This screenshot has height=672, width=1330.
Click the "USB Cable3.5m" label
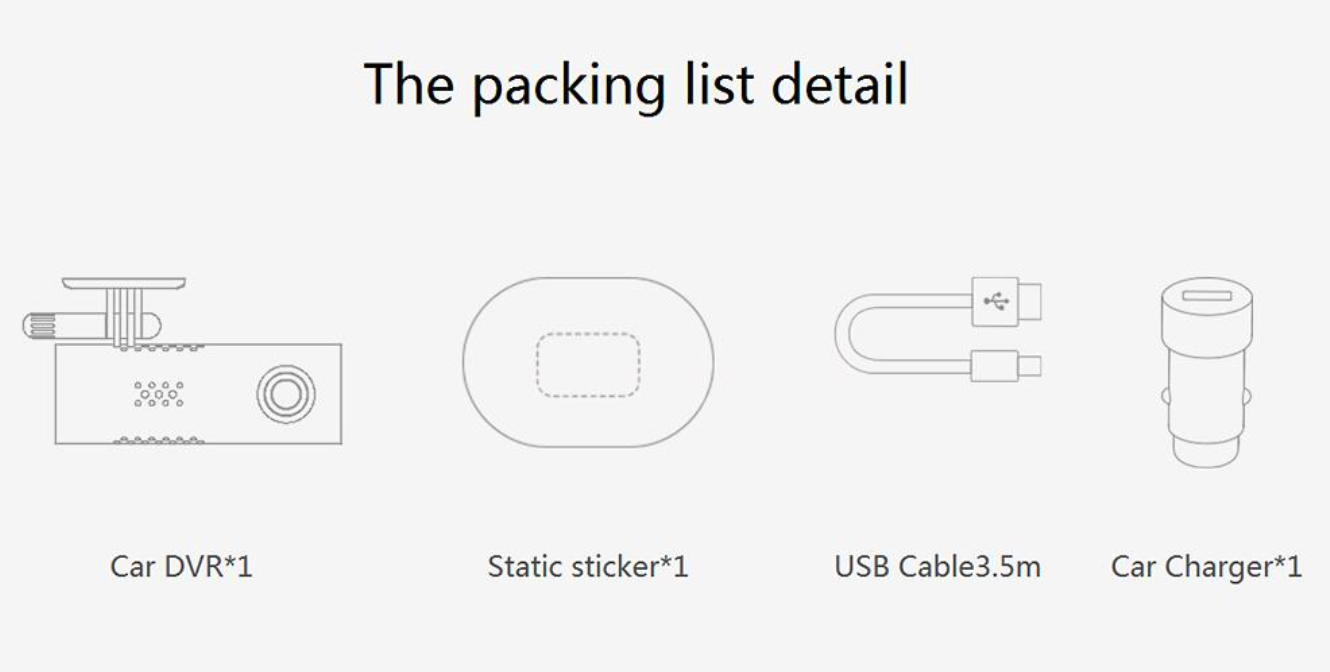pos(937,567)
